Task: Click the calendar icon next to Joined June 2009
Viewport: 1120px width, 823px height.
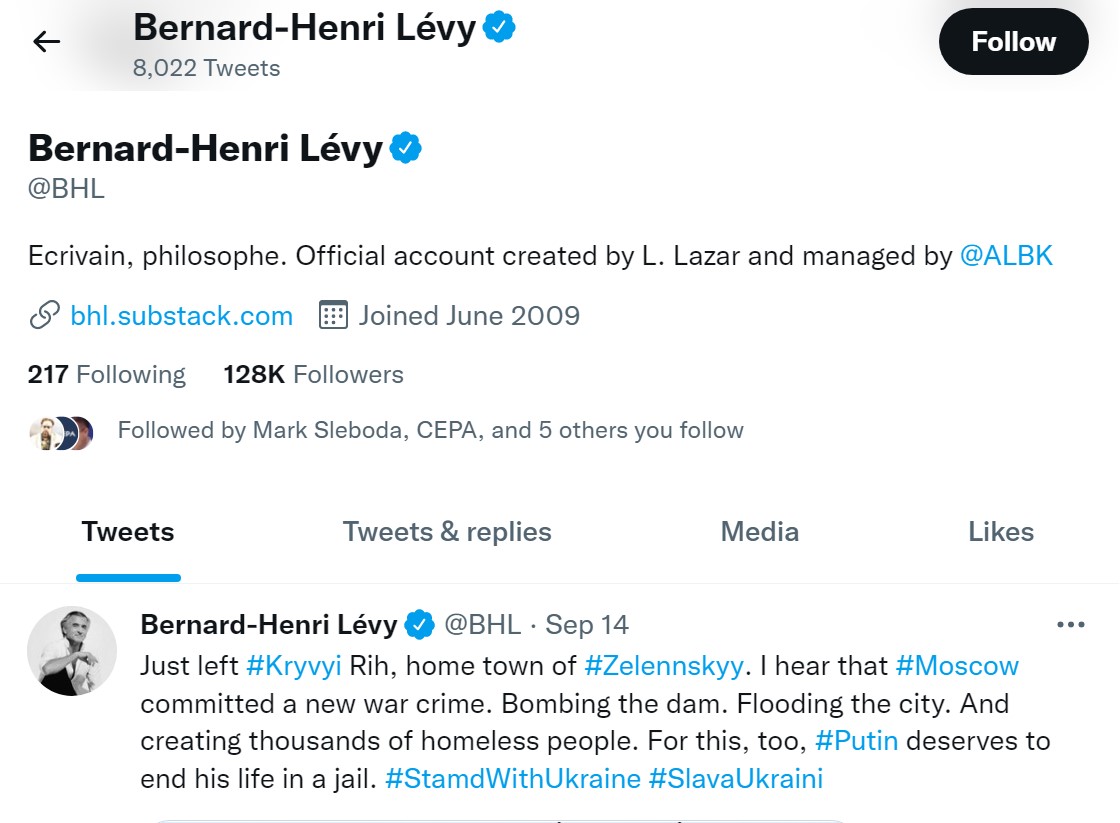Action: click(333, 316)
